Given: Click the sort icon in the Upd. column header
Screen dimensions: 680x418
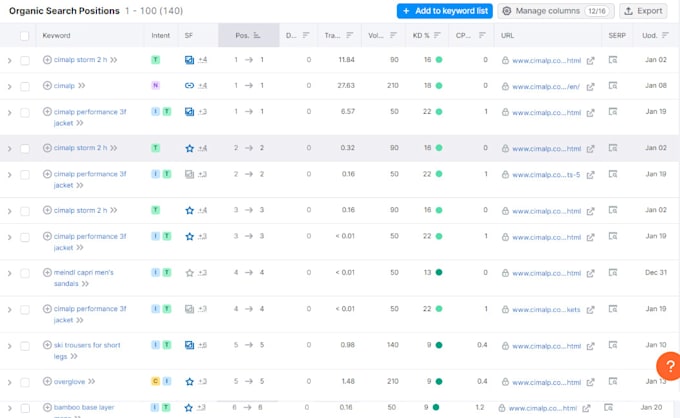Looking at the screenshot, I should click(665, 35).
